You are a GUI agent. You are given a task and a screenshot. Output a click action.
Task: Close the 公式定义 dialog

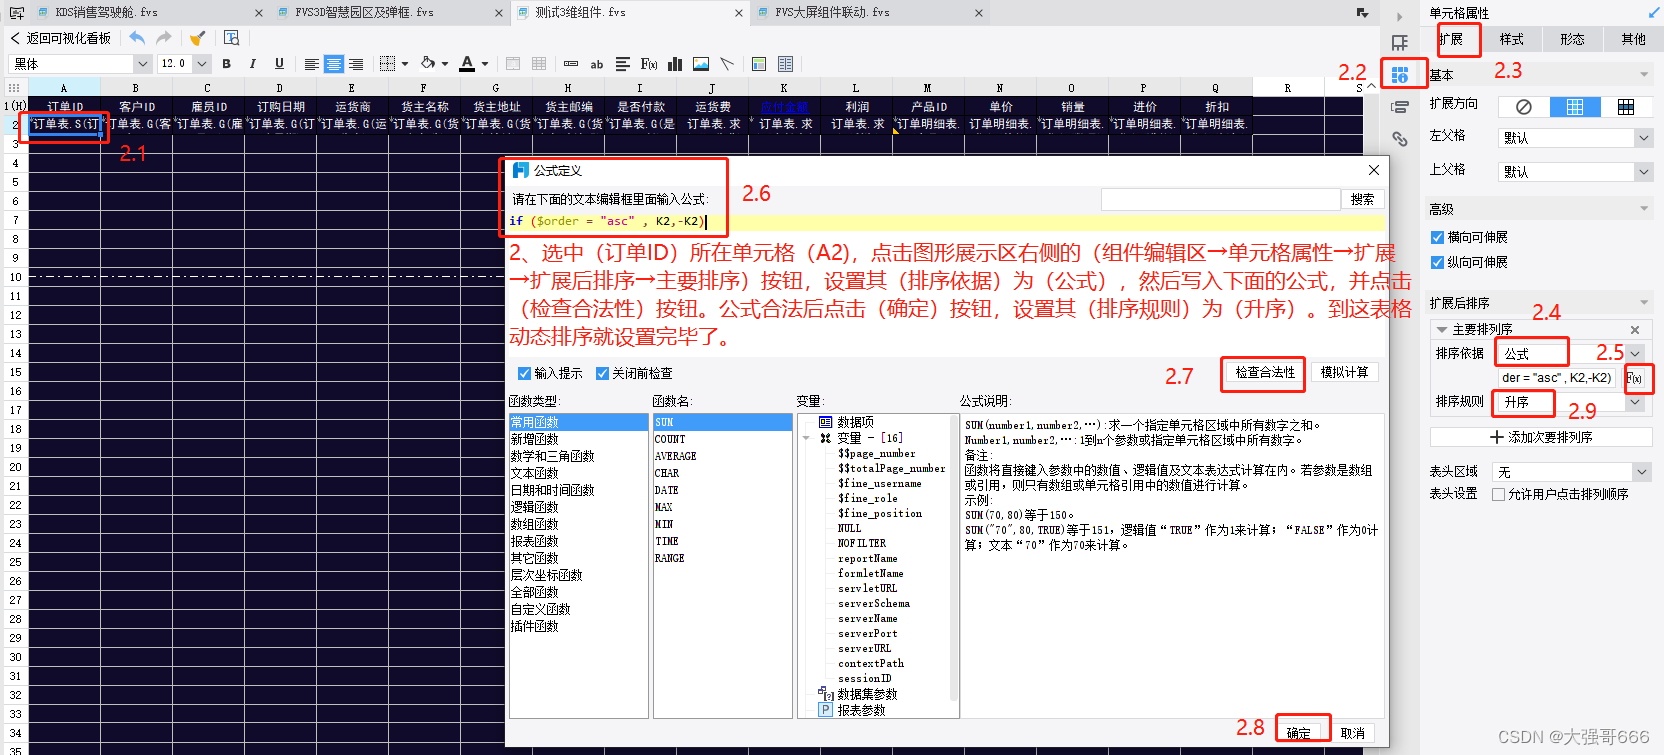tap(1373, 170)
